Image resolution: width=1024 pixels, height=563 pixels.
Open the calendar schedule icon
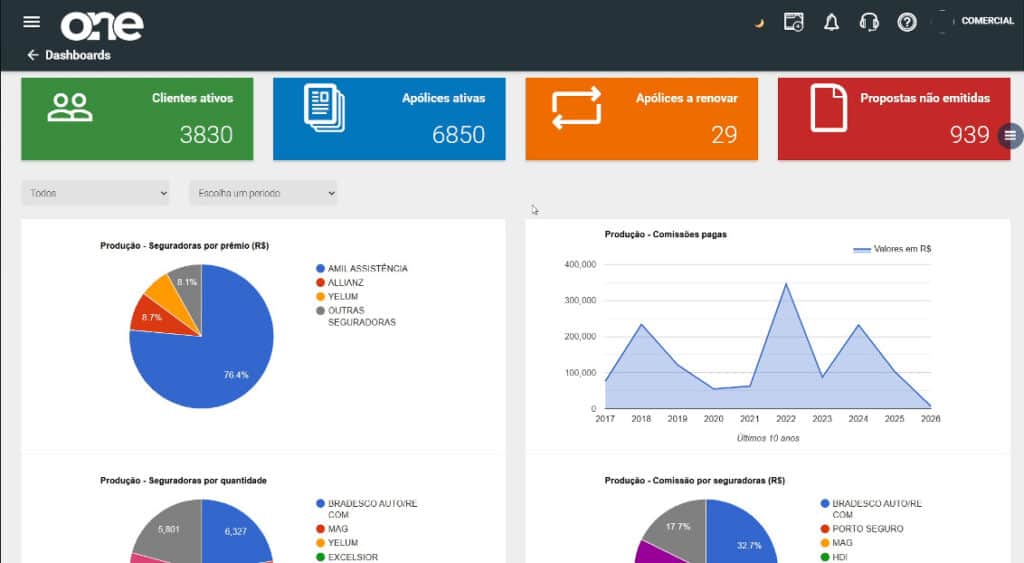pyautogui.click(x=793, y=22)
